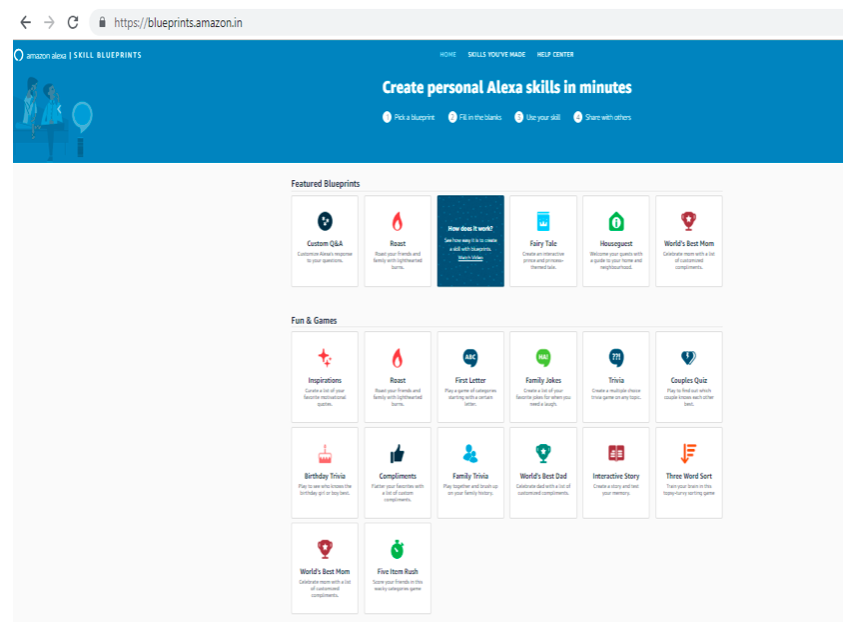Open the Houseguest green house icon
Screen dimensions: 855x636
(x=616, y=221)
